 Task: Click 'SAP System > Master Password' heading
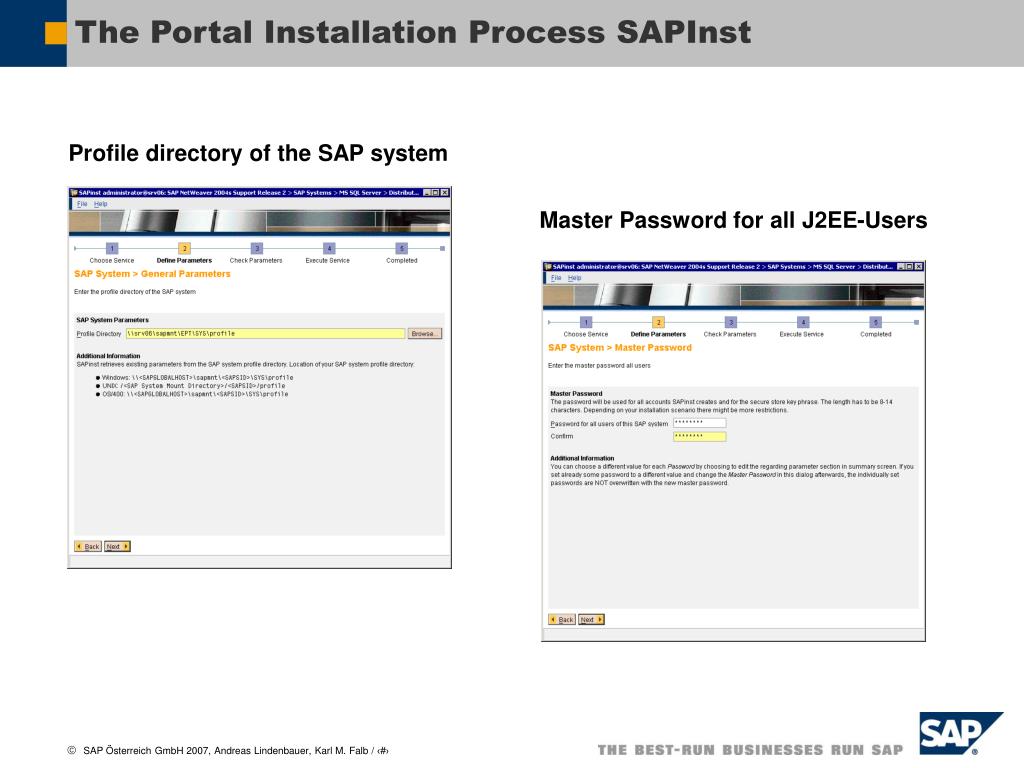click(620, 347)
